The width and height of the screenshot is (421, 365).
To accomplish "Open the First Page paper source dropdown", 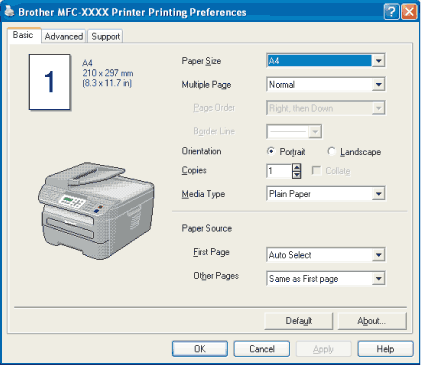I will (x=379, y=255).
